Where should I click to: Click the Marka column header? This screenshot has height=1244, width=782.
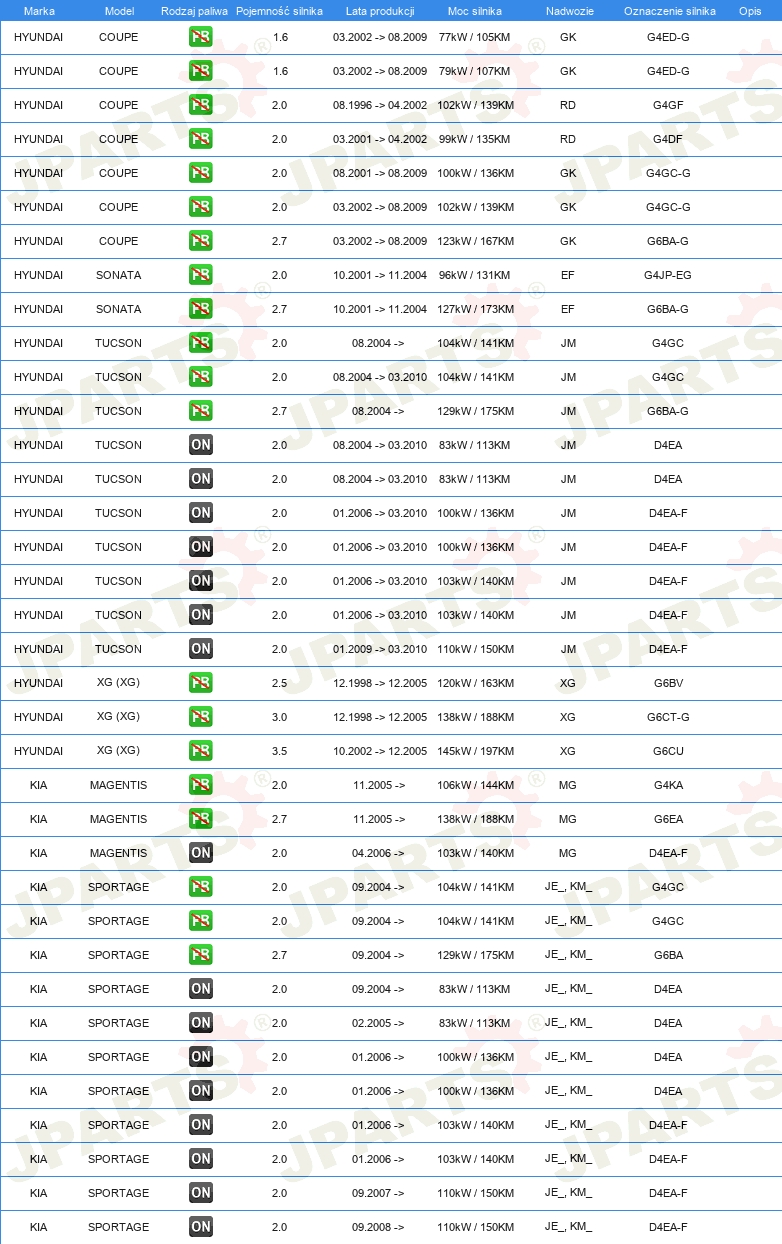coord(39,11)
